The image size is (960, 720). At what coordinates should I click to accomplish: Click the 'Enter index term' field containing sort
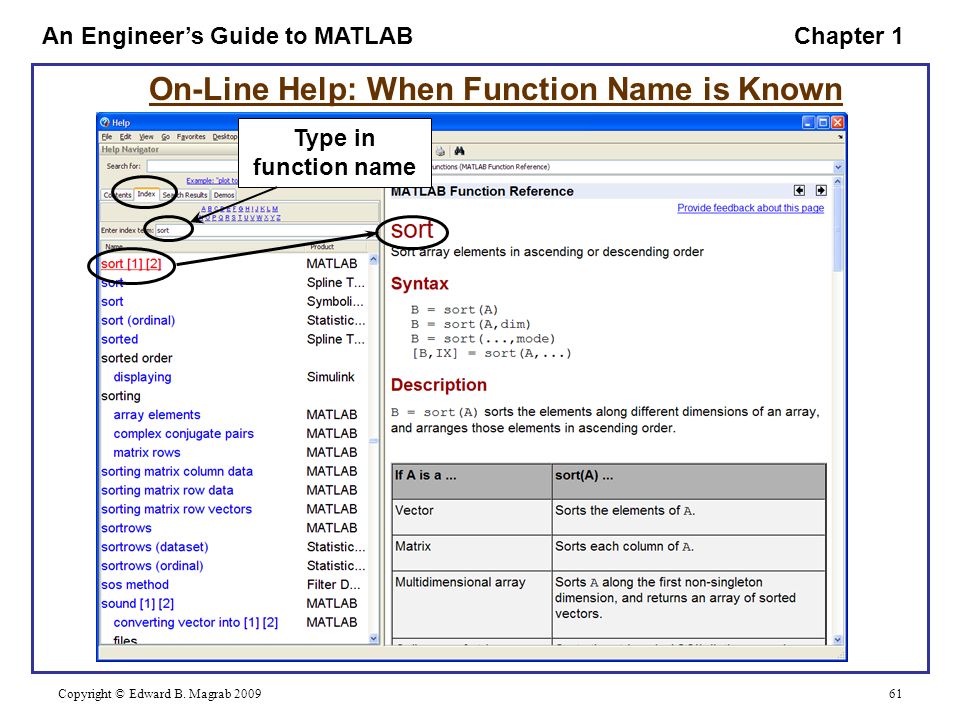[x=266, y=230]
